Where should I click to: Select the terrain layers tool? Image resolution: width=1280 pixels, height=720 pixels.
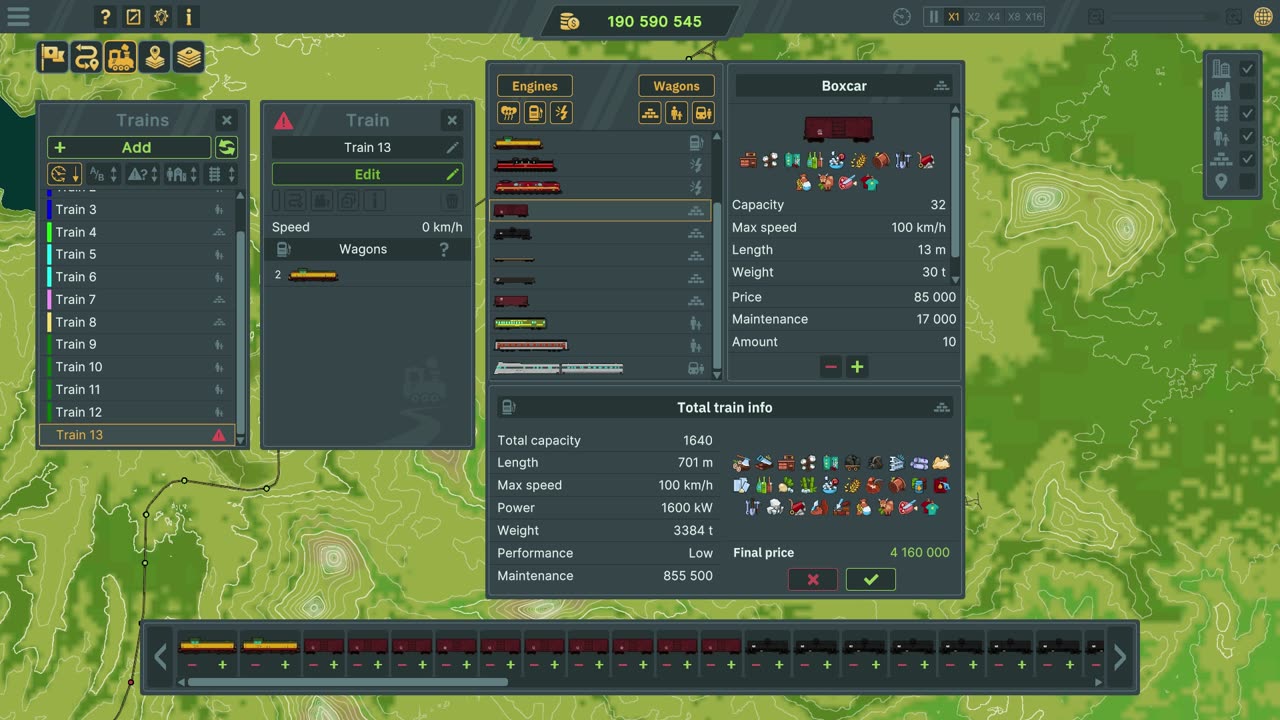pyautogui.click(x=188, y=57)
